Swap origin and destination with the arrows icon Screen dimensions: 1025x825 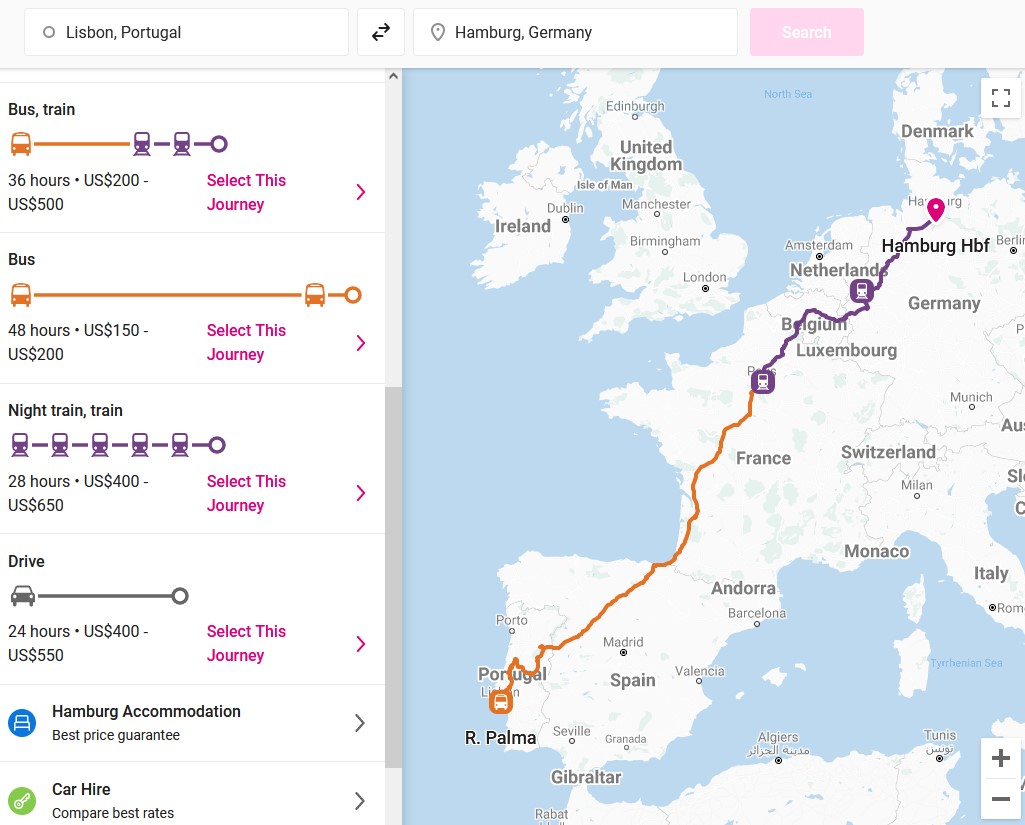point(380,32)
